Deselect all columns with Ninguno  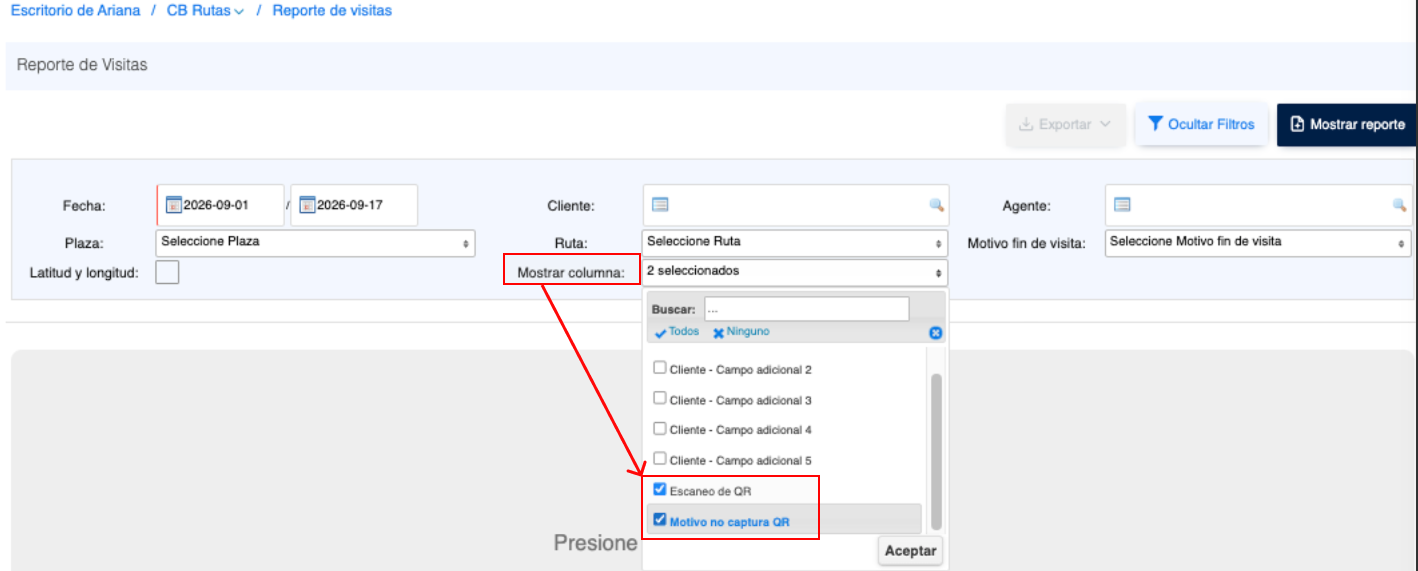741,332
